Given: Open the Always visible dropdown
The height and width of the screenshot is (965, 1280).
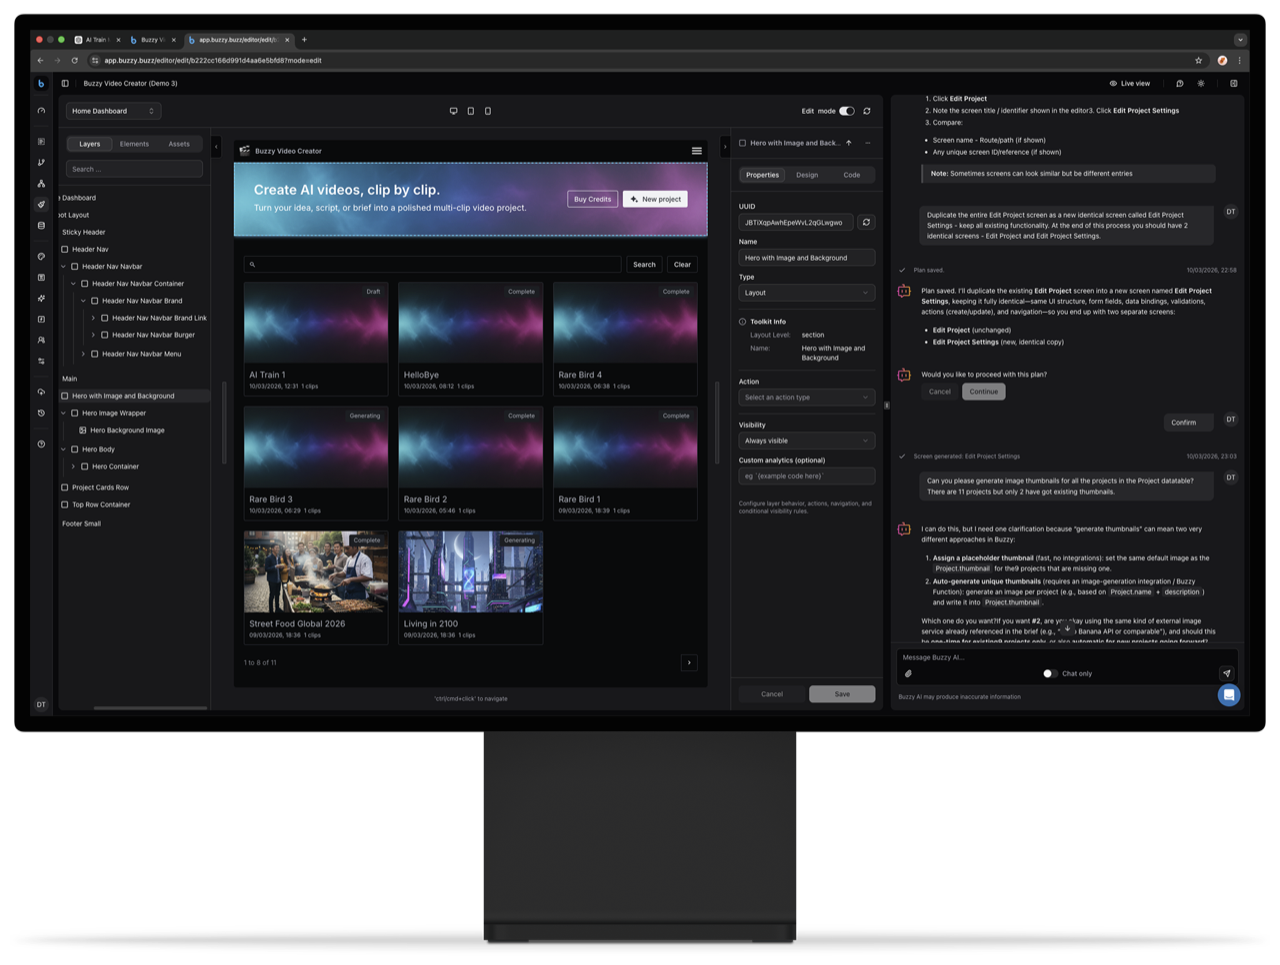Looking at the screenshot, I should tap(807, 441).
